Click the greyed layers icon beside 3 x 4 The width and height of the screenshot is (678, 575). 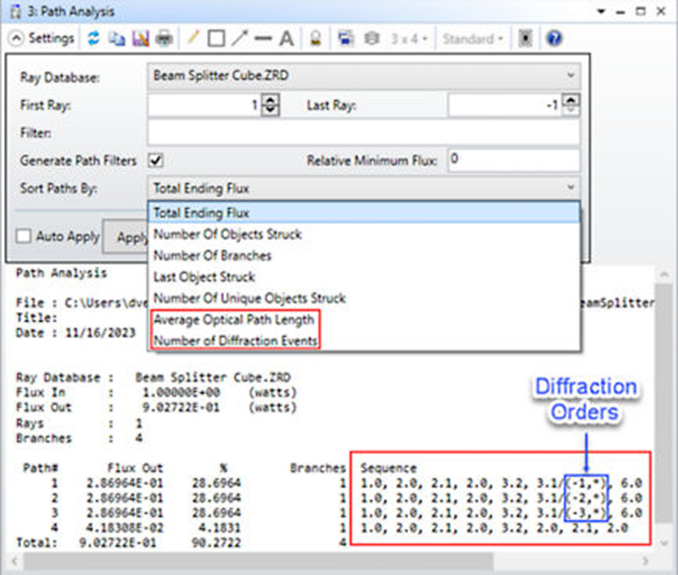pyautogui.click(x=371, y=38)
